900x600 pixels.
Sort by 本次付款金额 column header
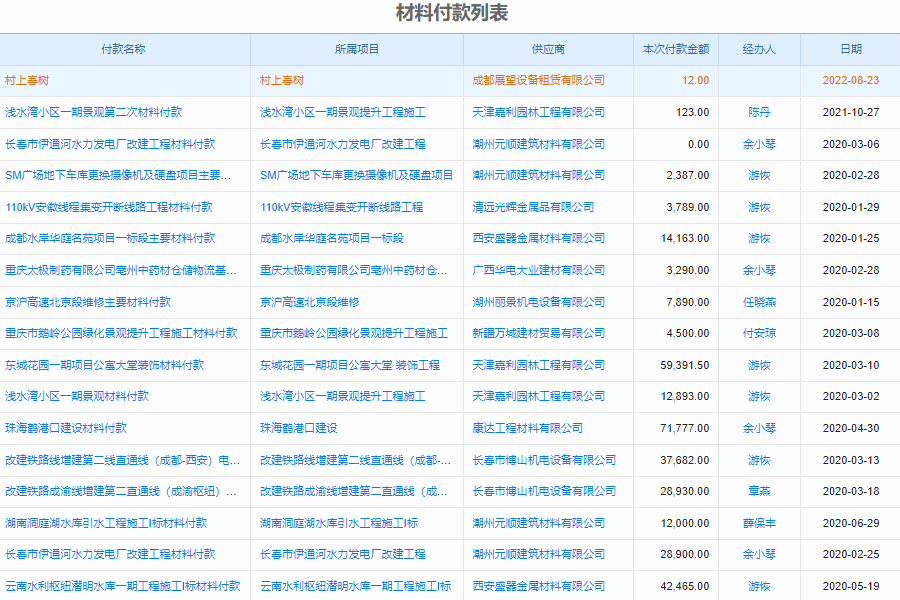tap(676, 49)
